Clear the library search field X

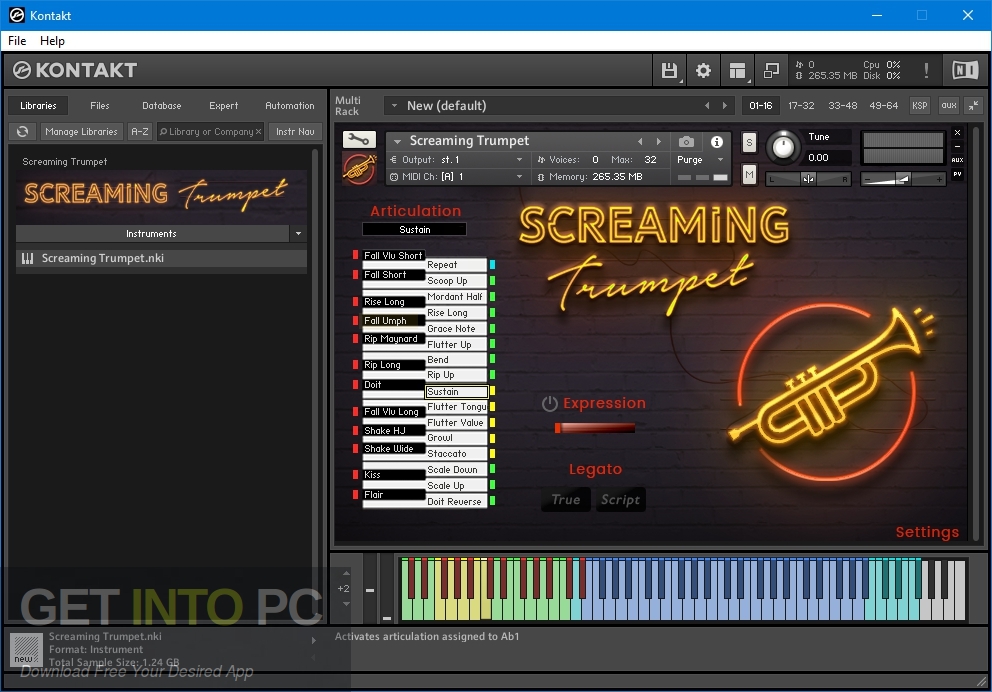pyautogui.click(x=258, y=132)
